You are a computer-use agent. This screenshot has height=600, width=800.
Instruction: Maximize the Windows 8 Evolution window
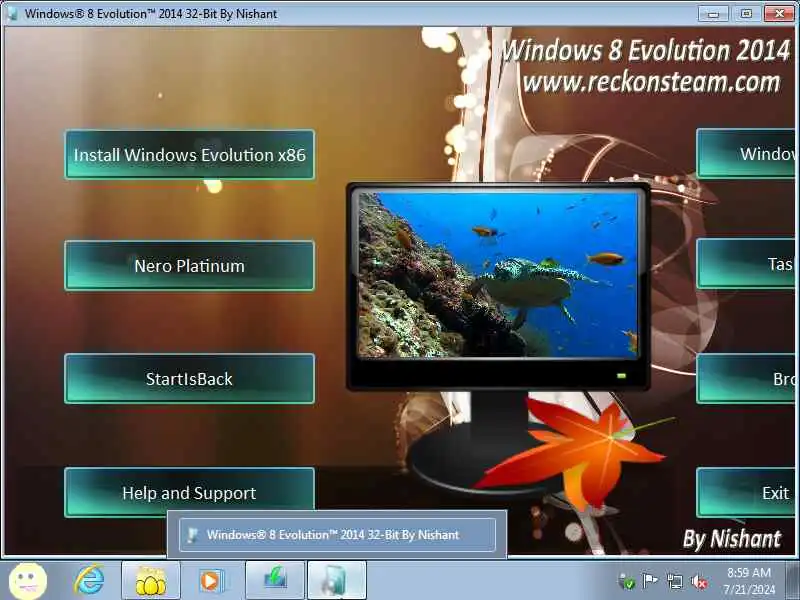click(746, 14)
